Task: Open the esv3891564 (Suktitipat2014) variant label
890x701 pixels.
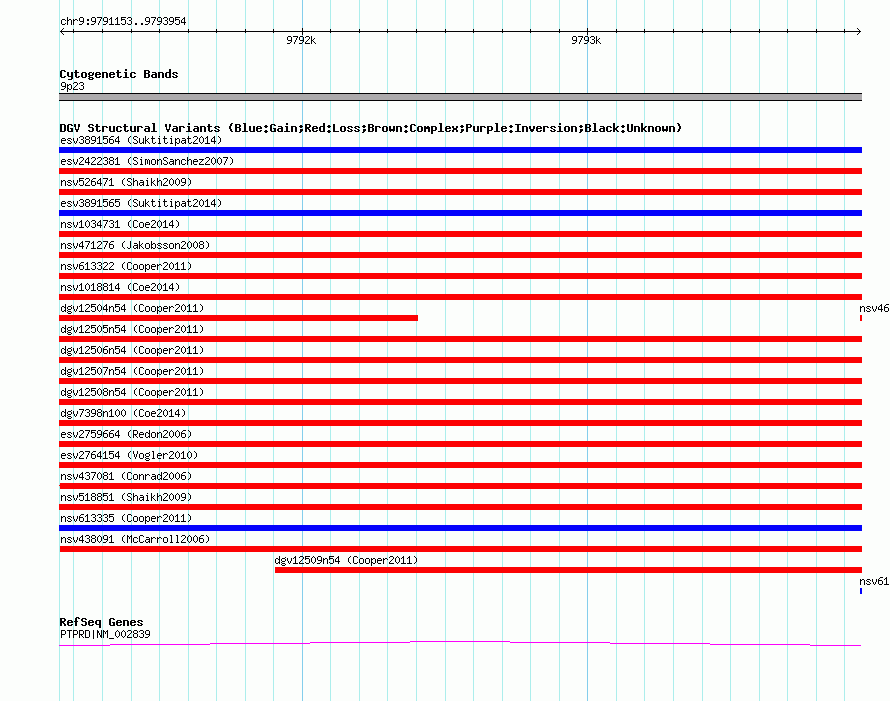Action: [x=141, y=140]
